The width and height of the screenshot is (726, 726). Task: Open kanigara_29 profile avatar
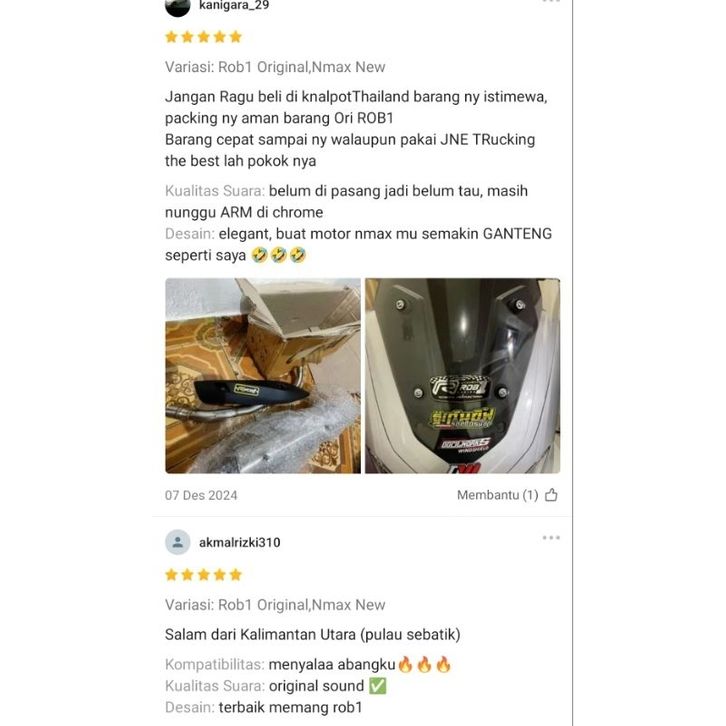[x=178, y=6]
